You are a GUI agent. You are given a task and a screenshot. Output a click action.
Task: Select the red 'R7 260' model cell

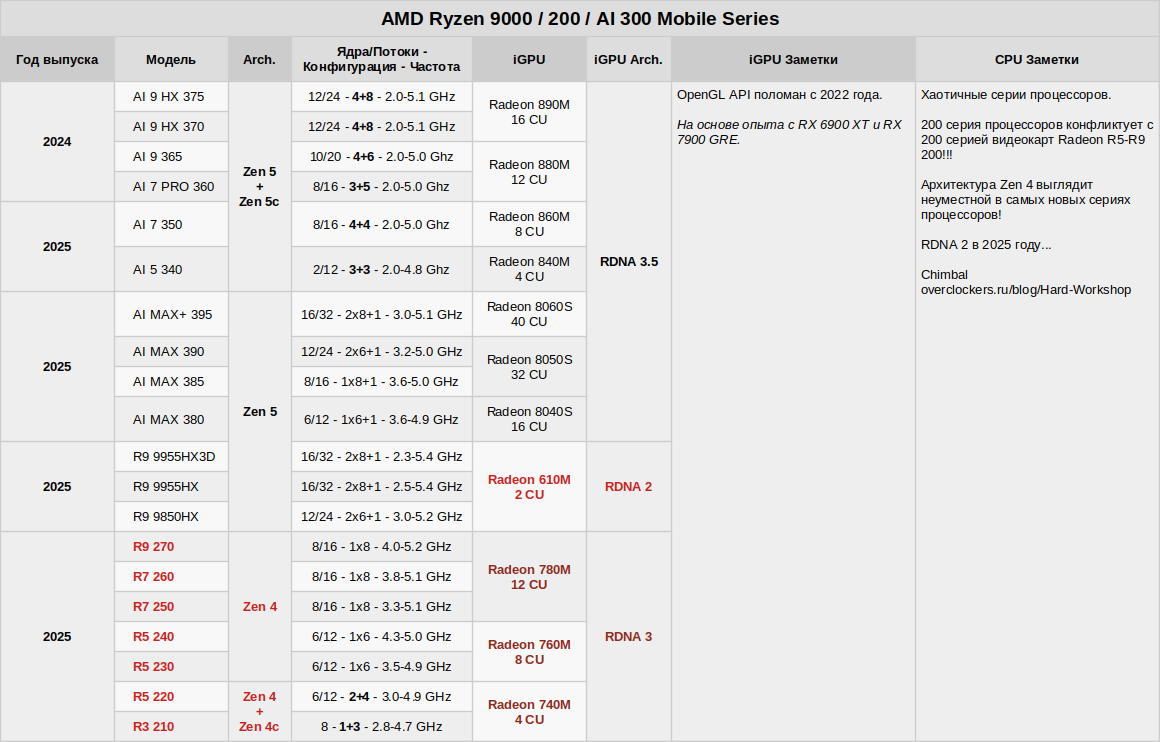pyautogui.click(x=171, y=576)
